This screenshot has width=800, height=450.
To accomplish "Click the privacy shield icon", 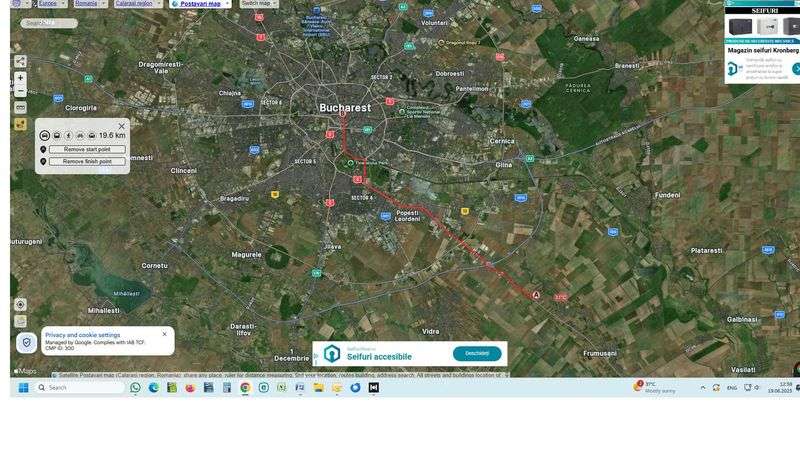I will coord(26,342).
